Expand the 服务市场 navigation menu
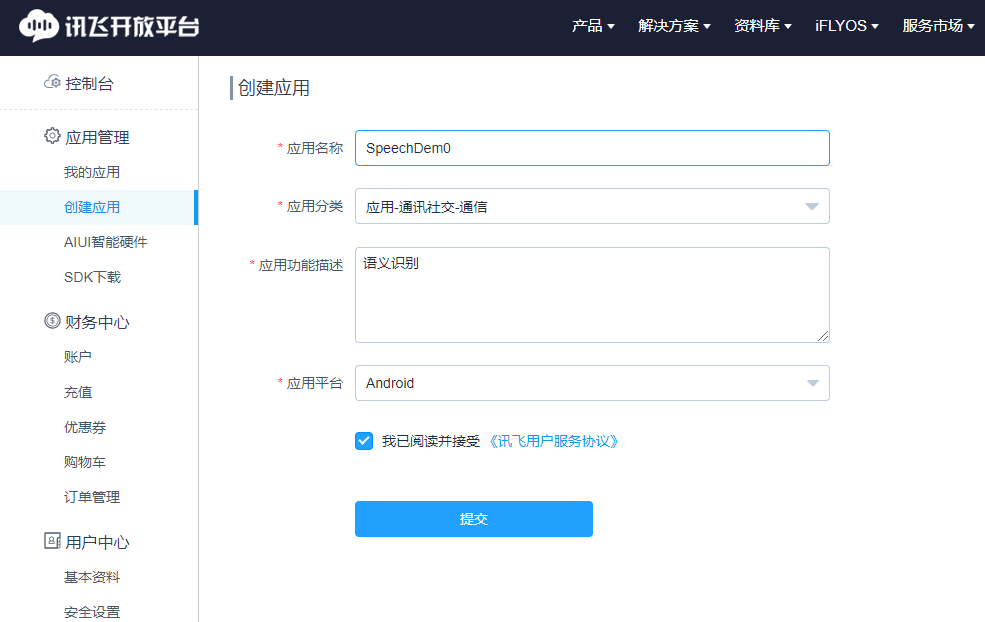This screenshot has height=622, width=985. click(x=939, y=26)
